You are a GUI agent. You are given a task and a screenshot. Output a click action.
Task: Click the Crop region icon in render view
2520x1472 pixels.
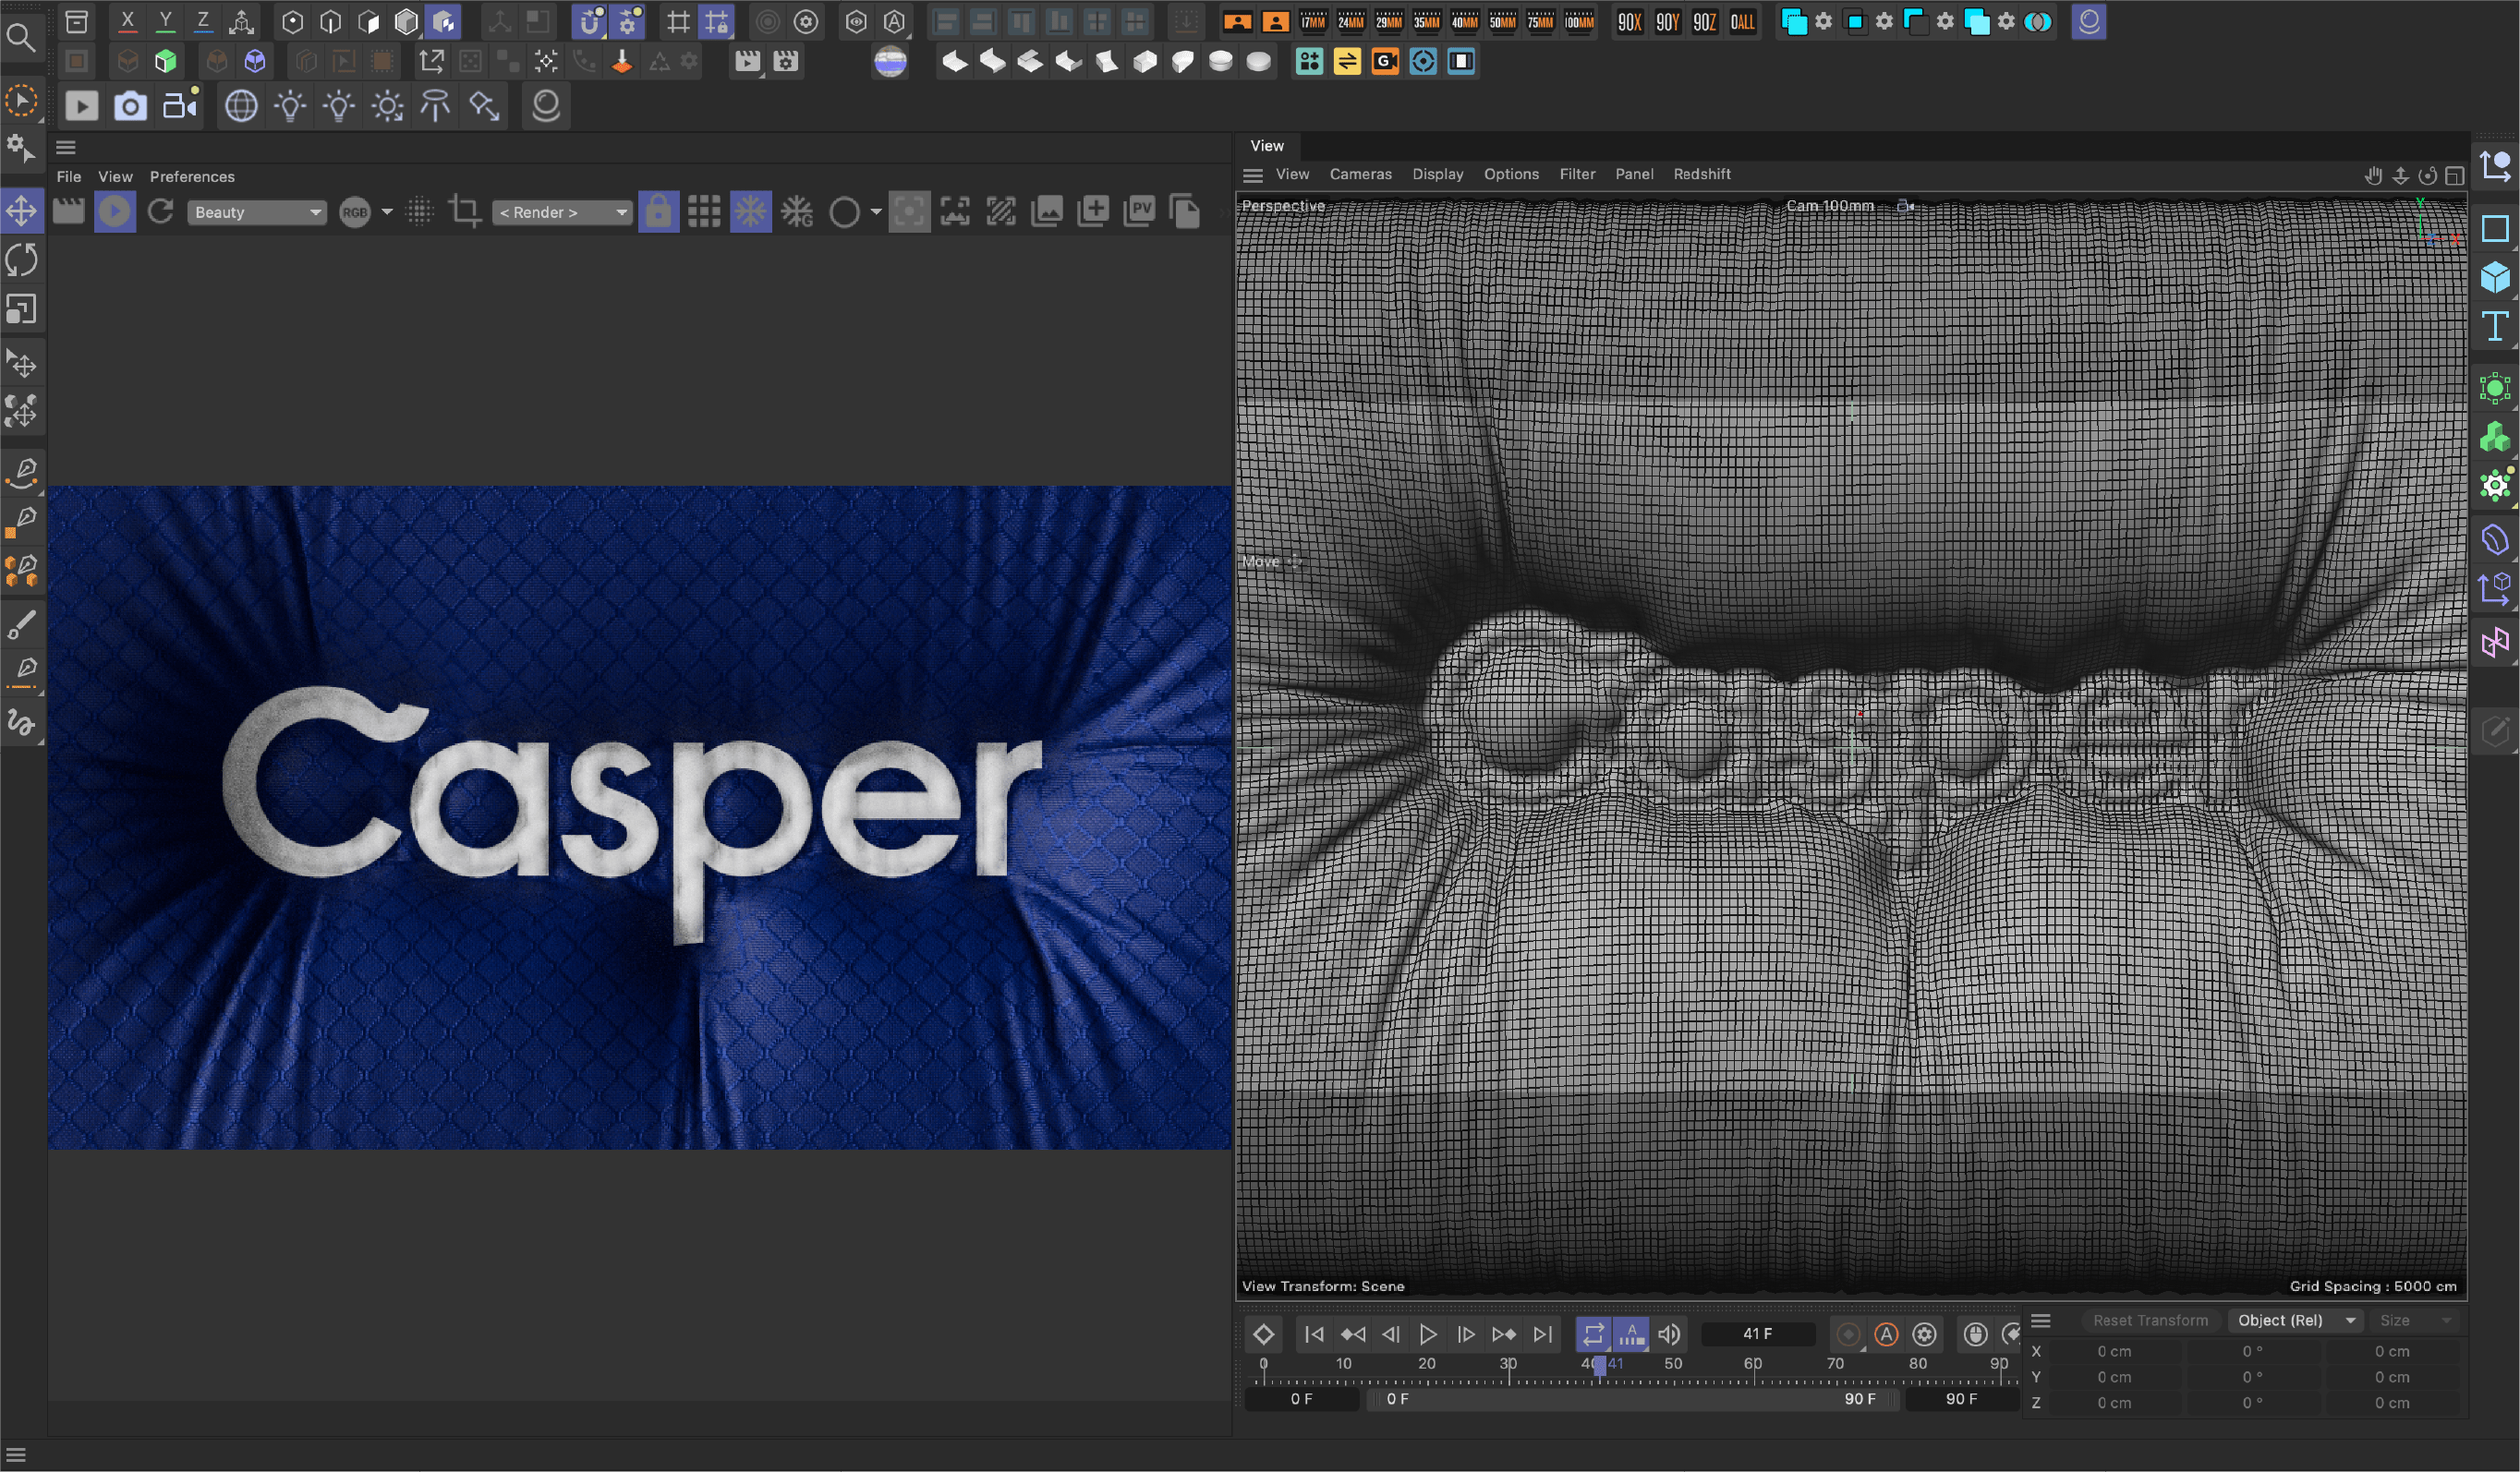(464, 211)
